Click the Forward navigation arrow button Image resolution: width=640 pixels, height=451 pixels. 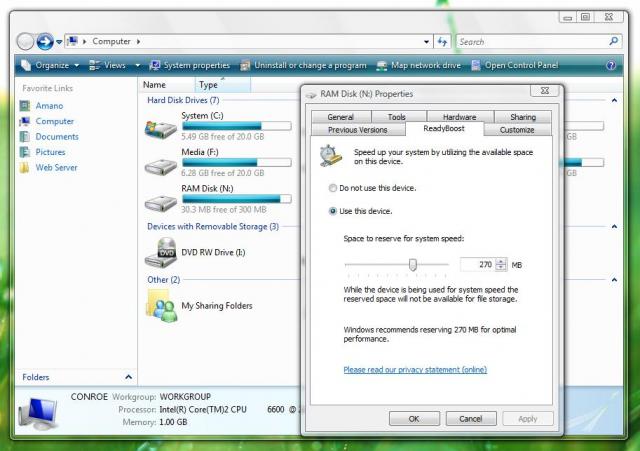[x=44, y=42]
